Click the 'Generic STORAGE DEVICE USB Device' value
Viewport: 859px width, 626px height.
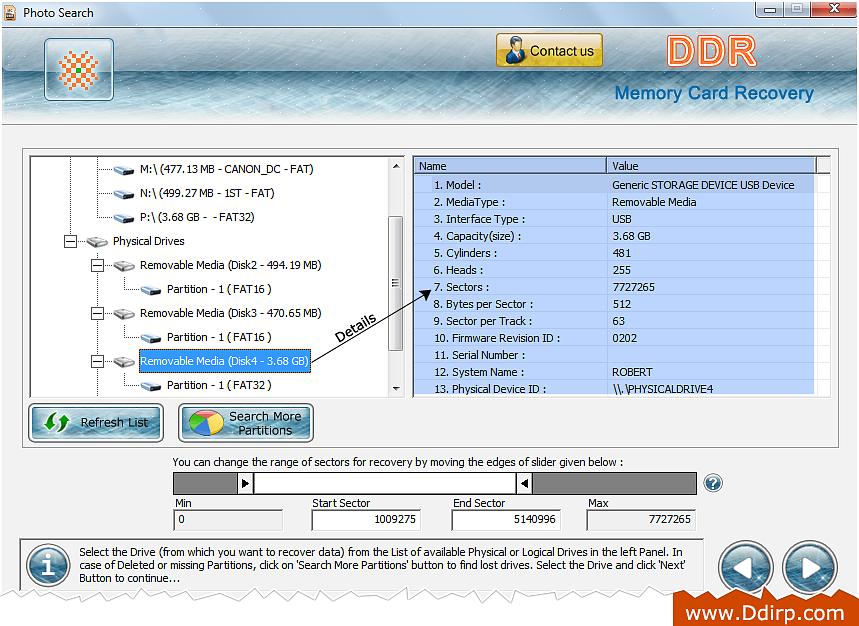pos(703,185)
